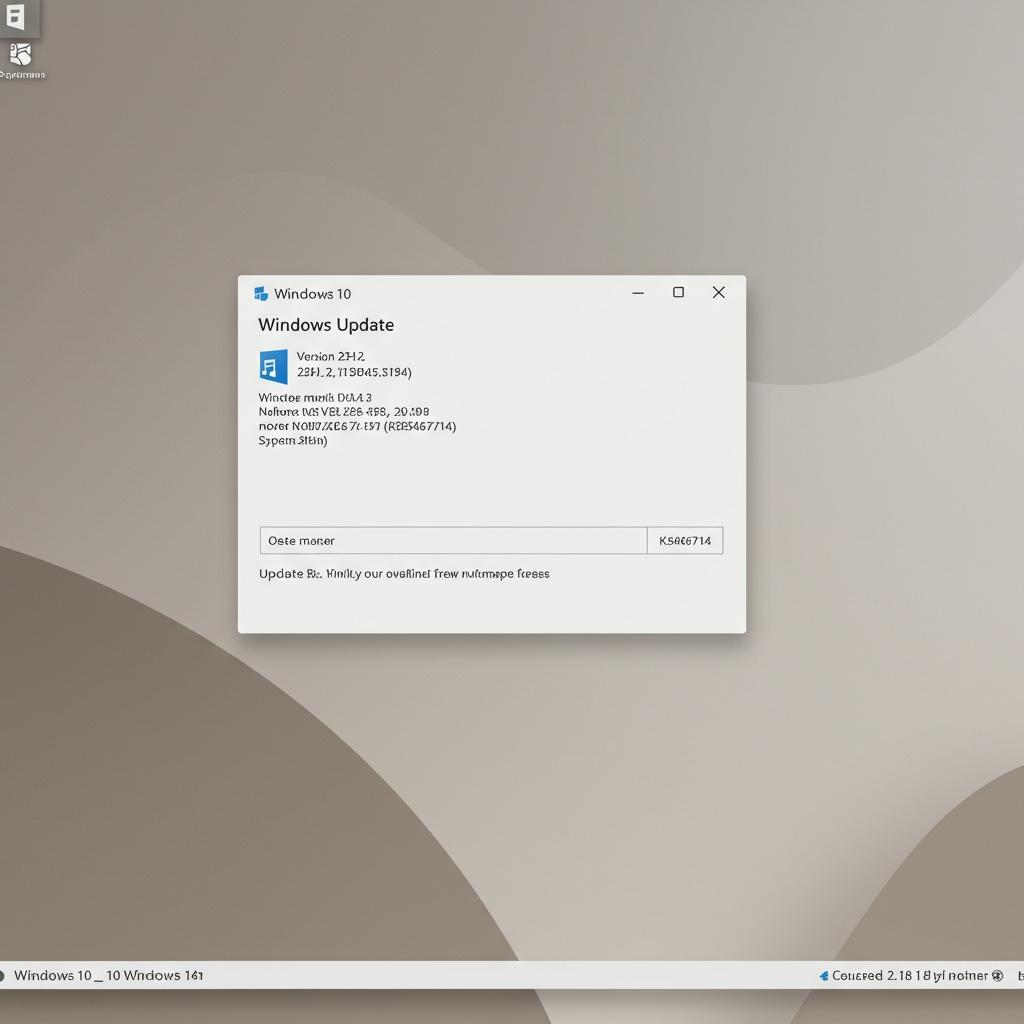Open the desktop shortcut below the document icon

click(x=21, y=55)
